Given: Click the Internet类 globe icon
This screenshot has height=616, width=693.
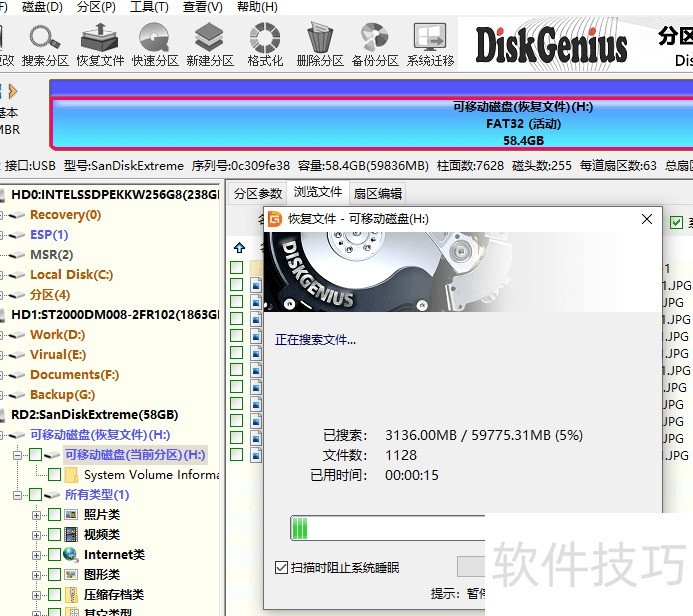Looking at the screenshot, I should 71,555.
